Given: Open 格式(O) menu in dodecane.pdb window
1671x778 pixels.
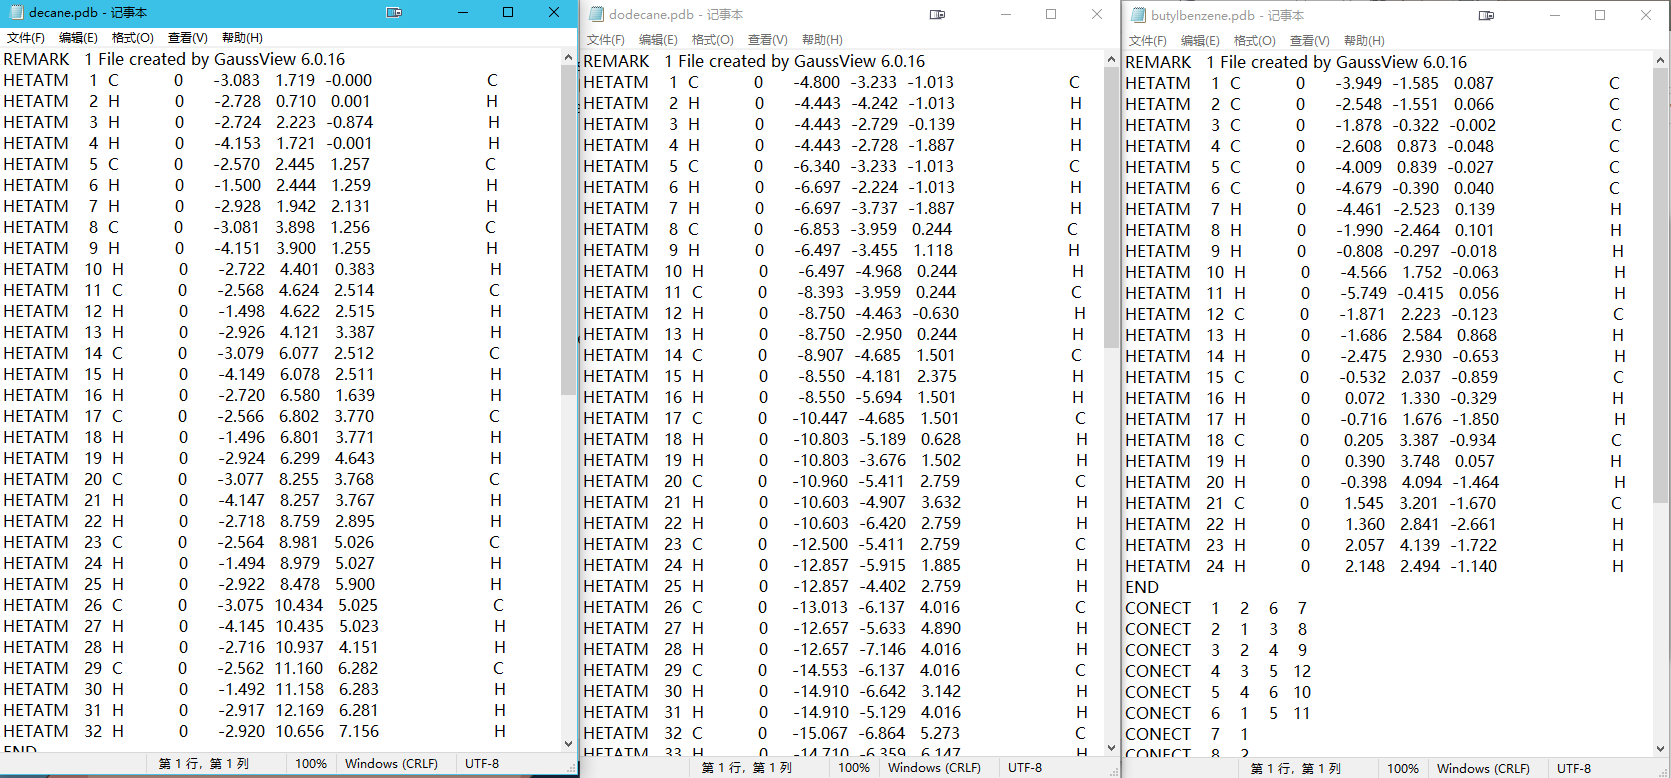Looking at the screenshot, I should pyautogui.click(x=712, y=40).
